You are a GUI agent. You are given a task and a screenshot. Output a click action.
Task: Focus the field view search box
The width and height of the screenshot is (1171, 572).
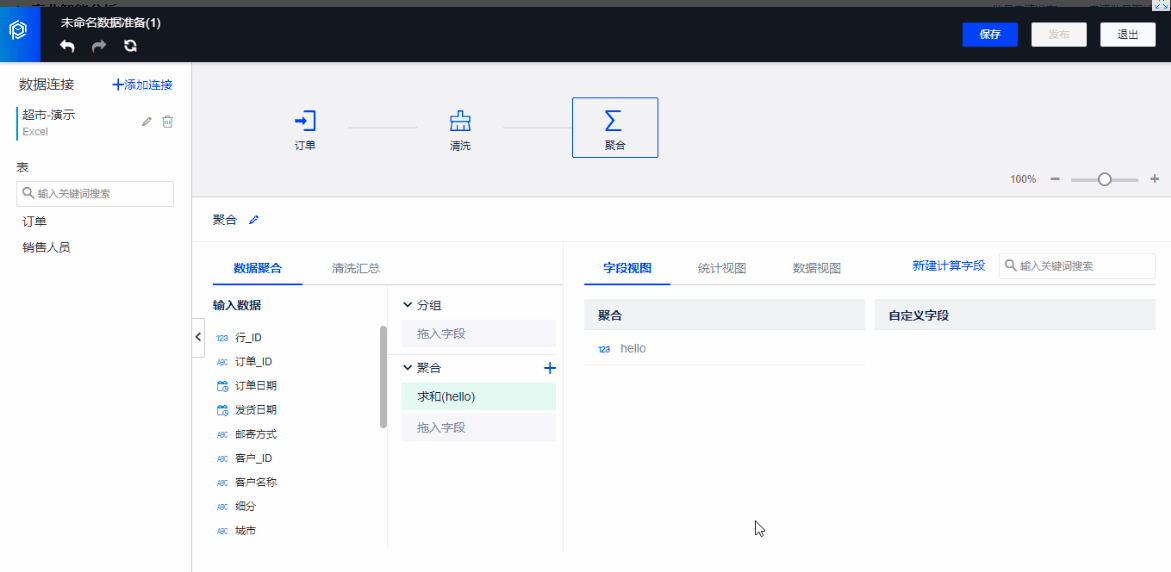click(1077, 266)
